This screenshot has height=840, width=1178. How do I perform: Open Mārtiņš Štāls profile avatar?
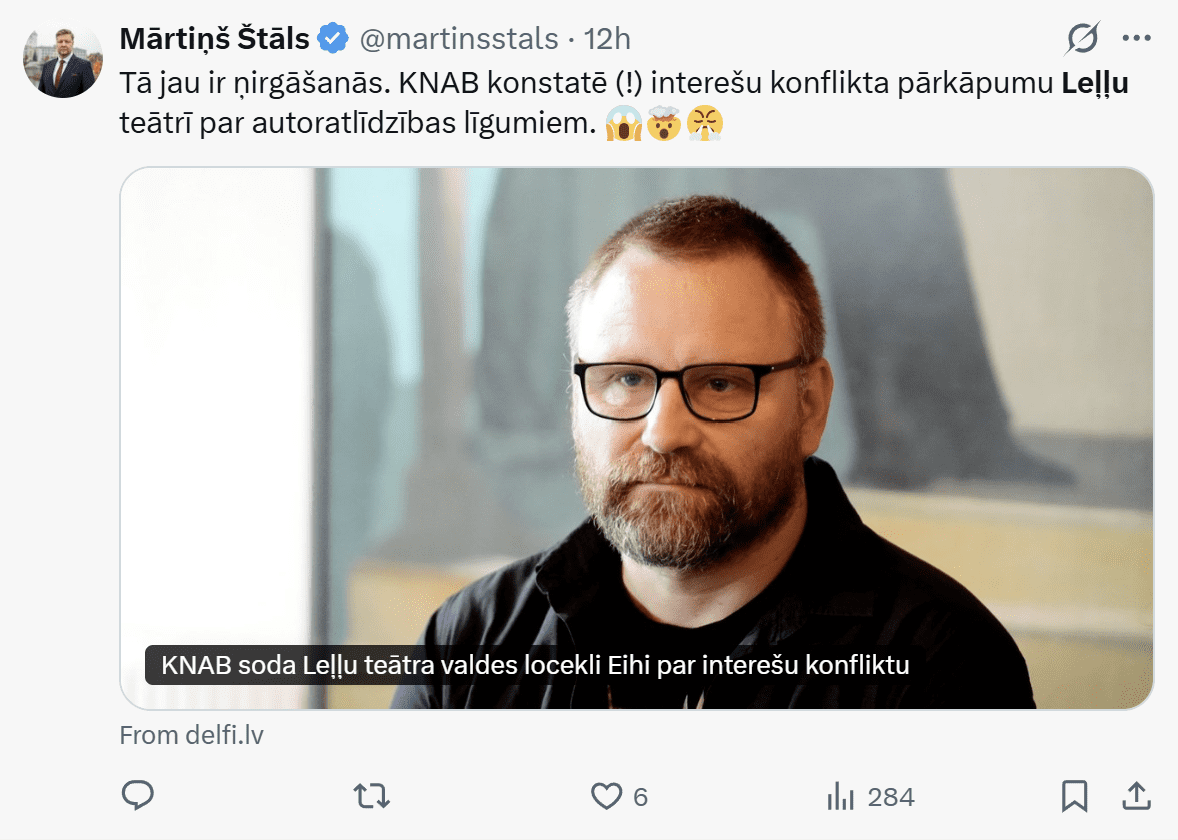[x=63, y=58]
